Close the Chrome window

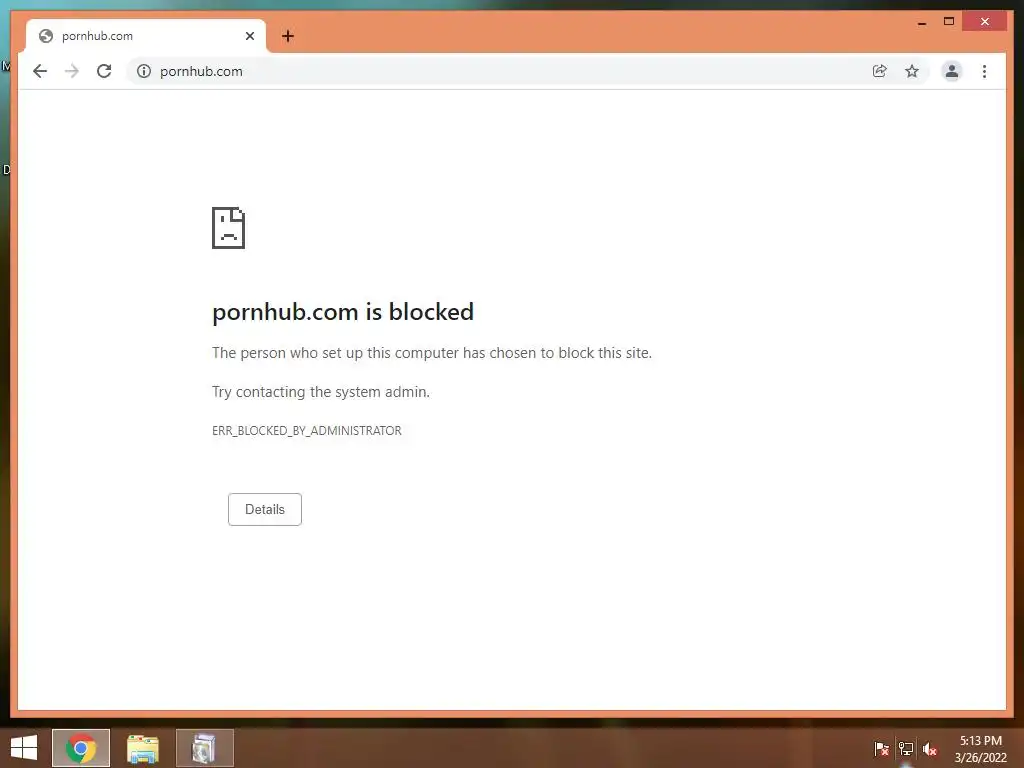[985, 22]
